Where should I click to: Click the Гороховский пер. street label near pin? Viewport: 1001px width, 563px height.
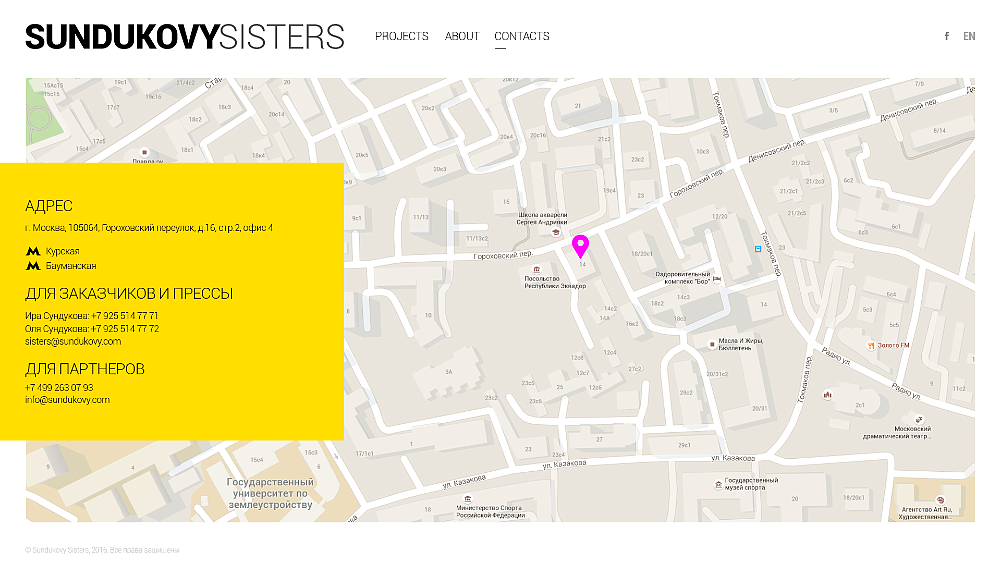(503, 255)
